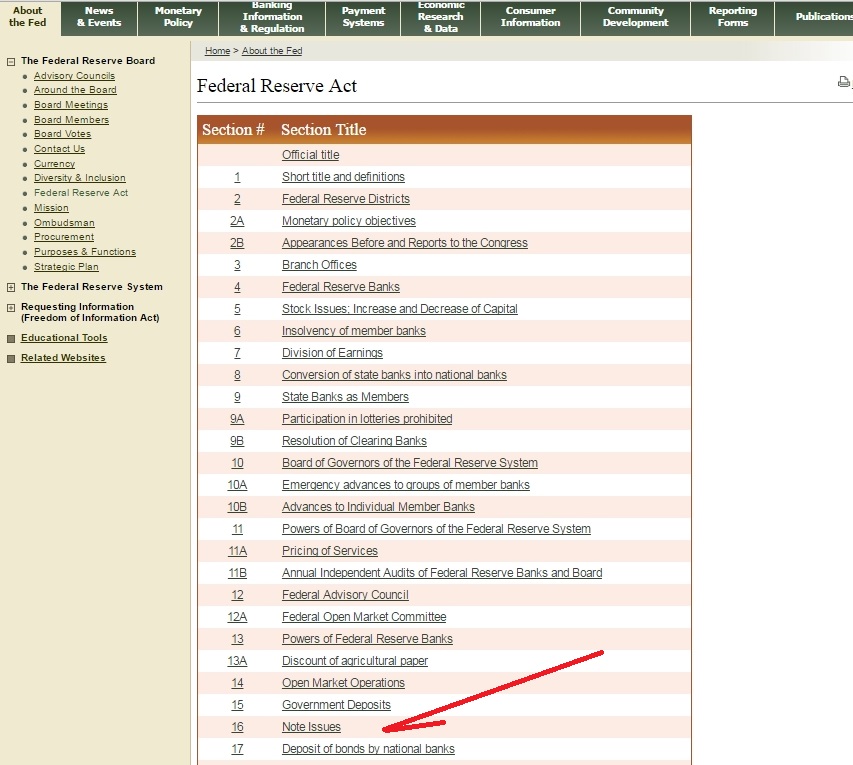
Task: Open Pricing of Services section link
Action: coord(329,551)
